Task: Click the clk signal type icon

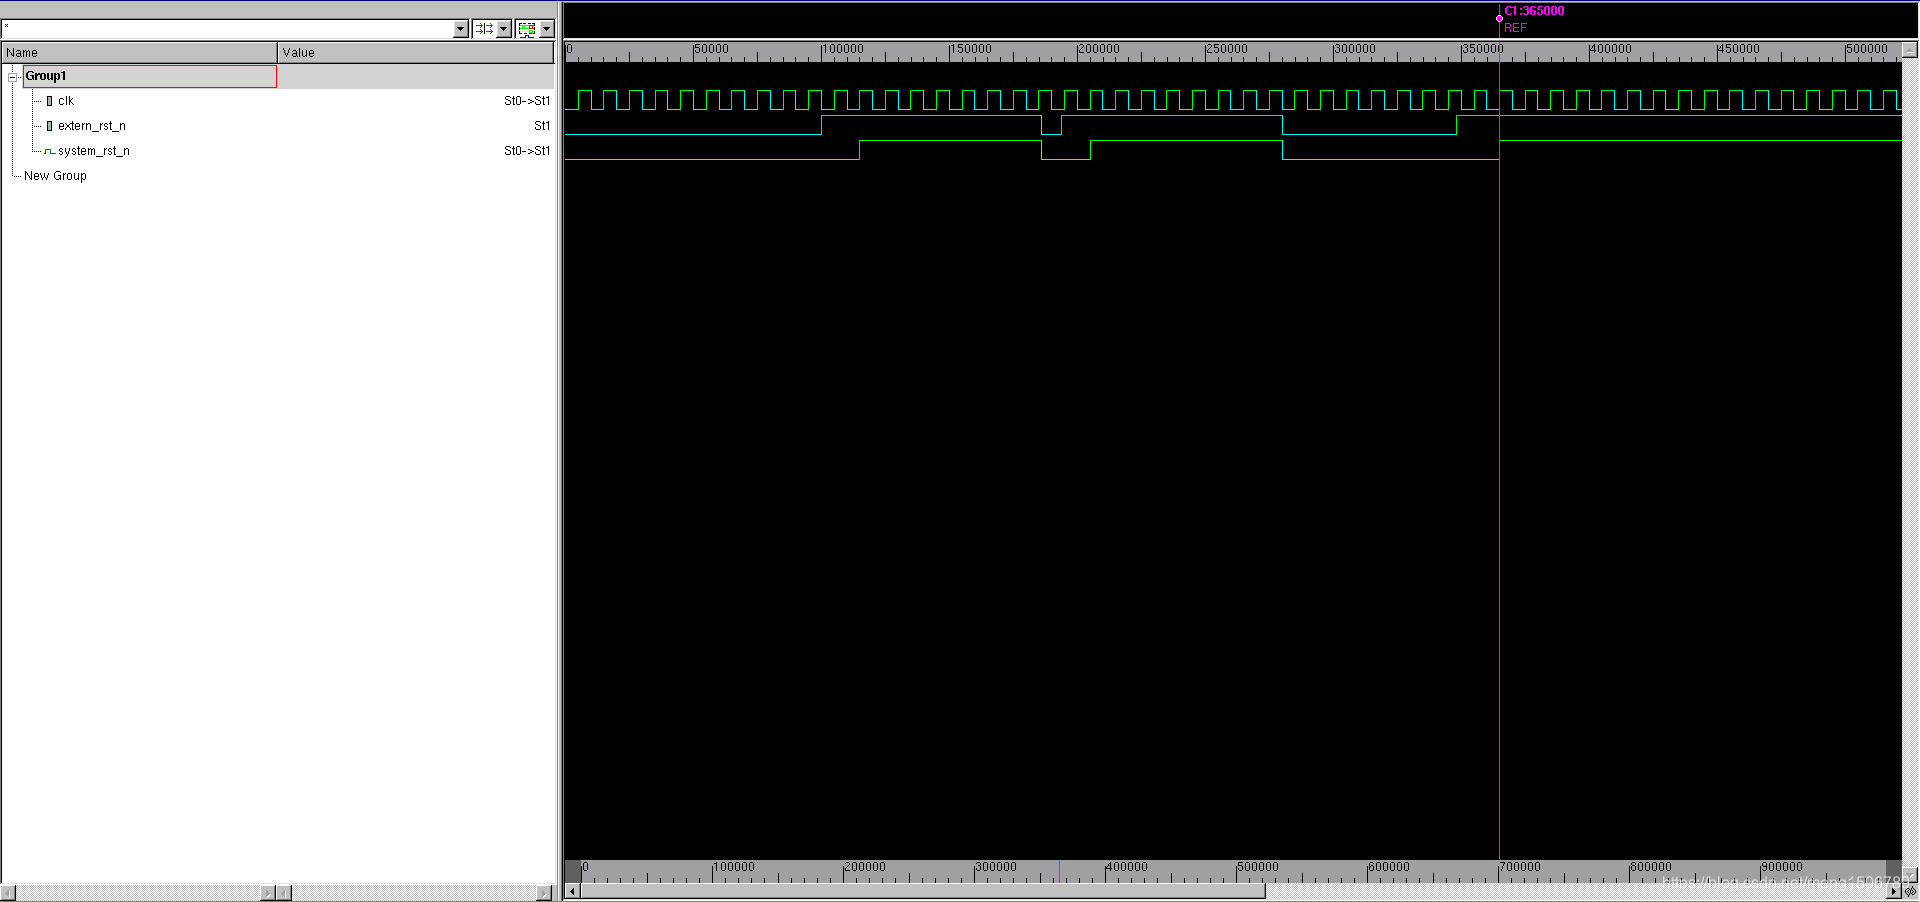Action: [x=49, y=101]
